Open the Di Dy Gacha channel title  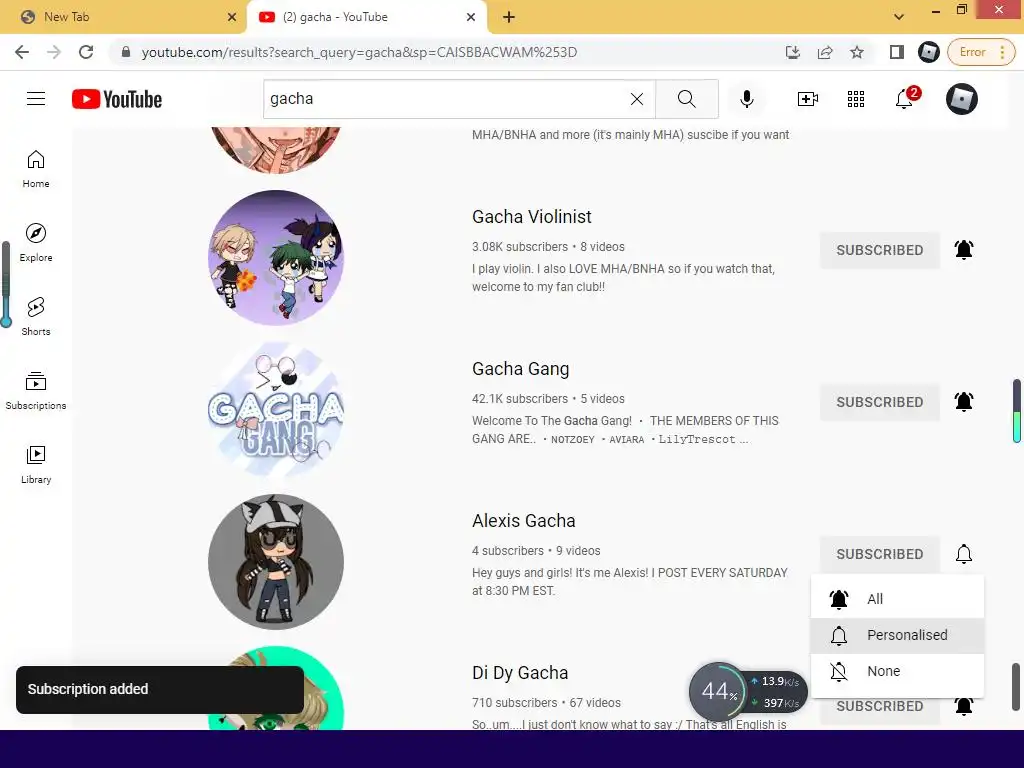click(x=520, y=673)
